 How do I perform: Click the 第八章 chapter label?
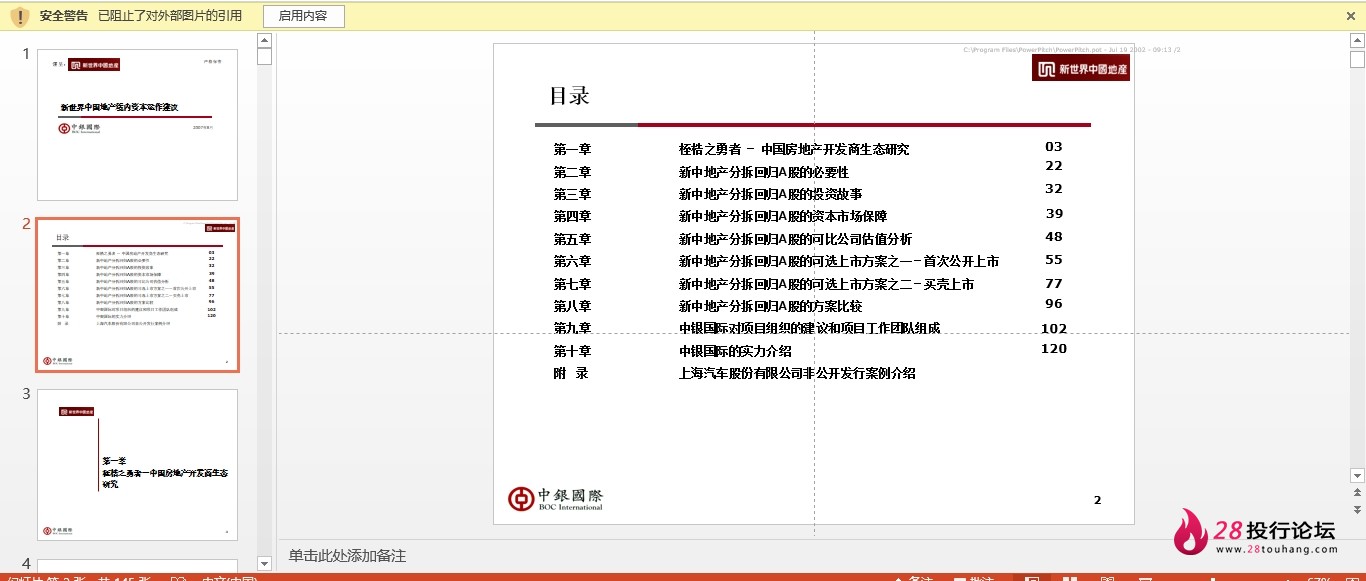(x=572, y=306)
